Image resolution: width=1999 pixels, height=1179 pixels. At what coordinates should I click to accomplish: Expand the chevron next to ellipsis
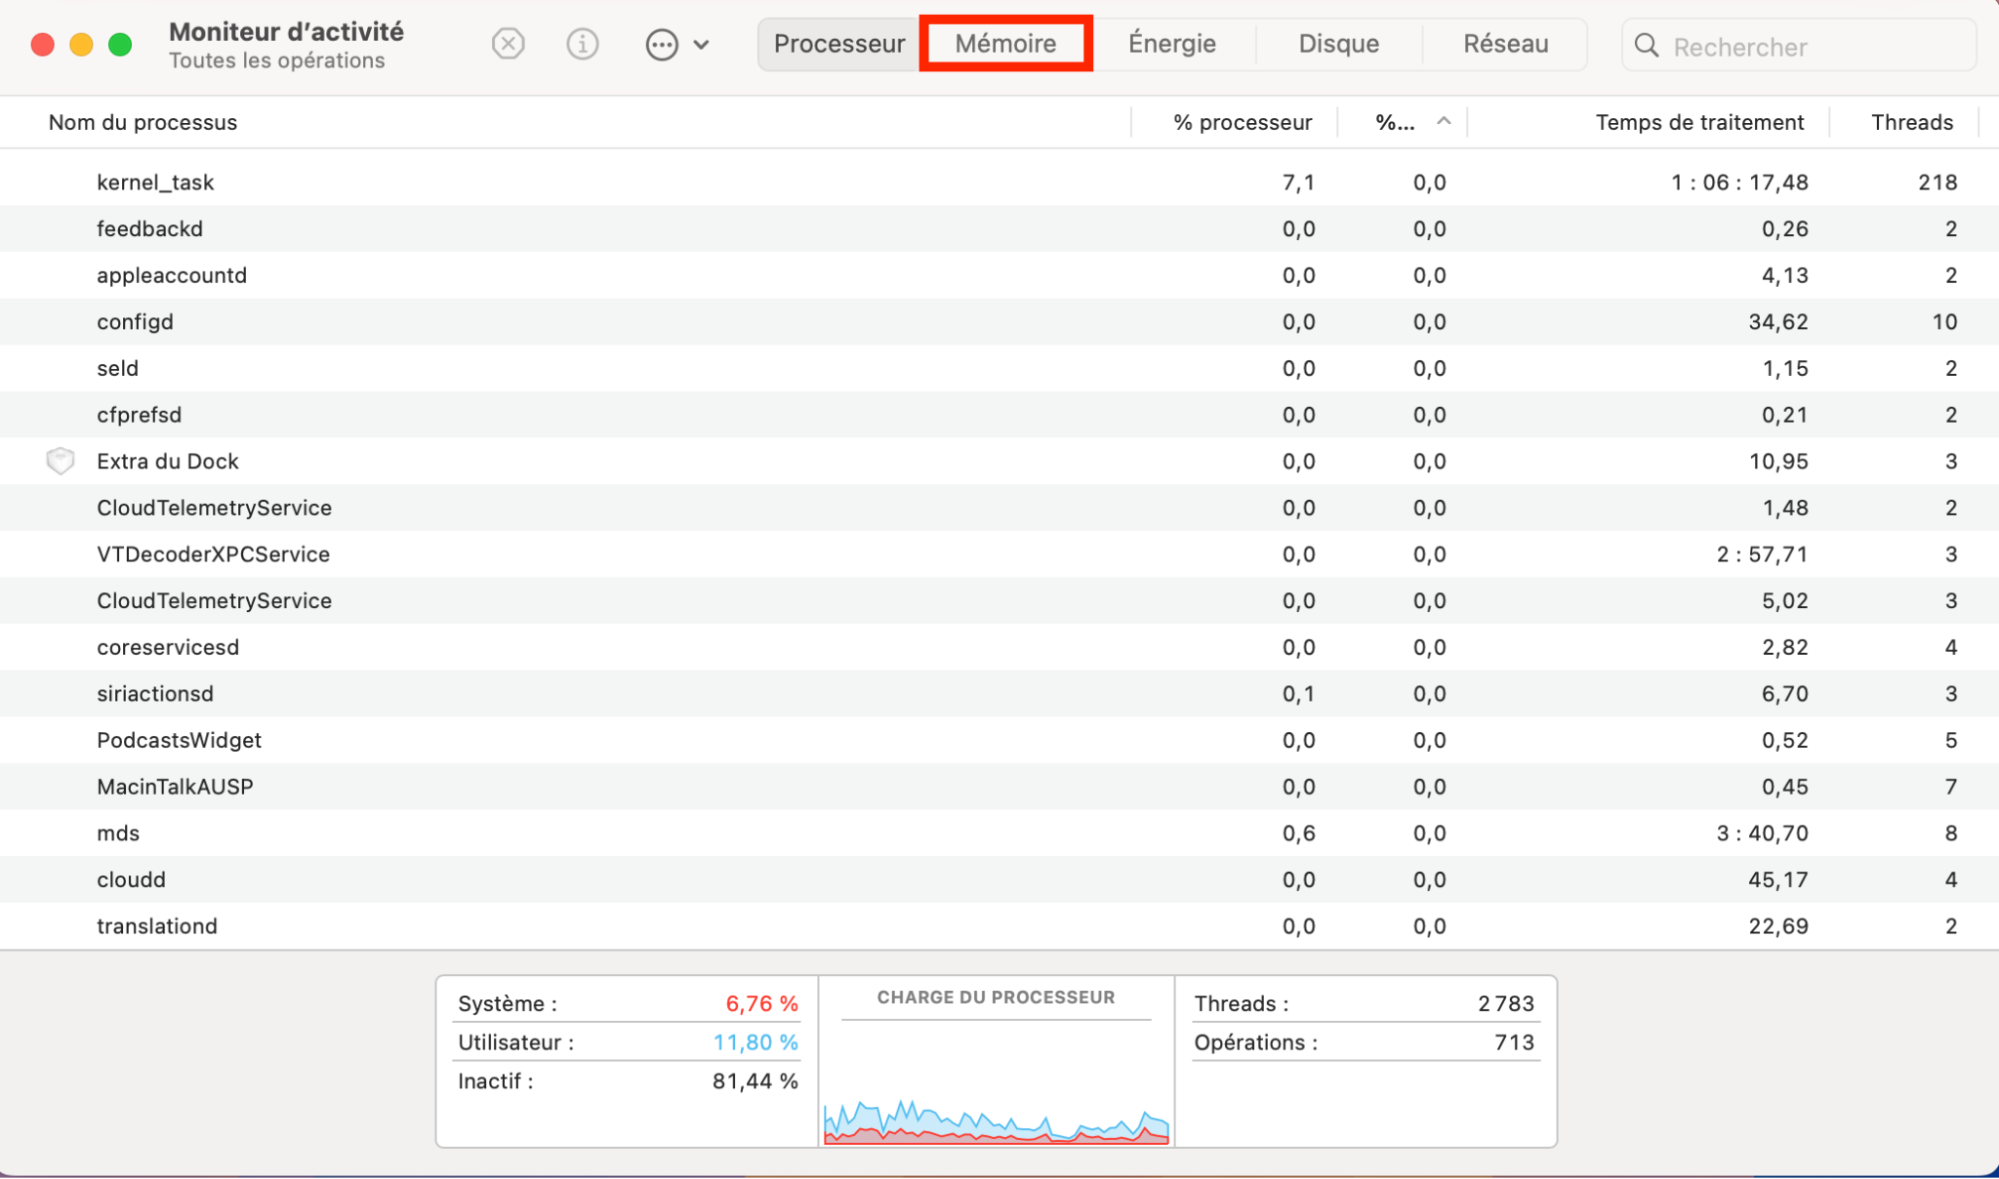click(701, 45)
